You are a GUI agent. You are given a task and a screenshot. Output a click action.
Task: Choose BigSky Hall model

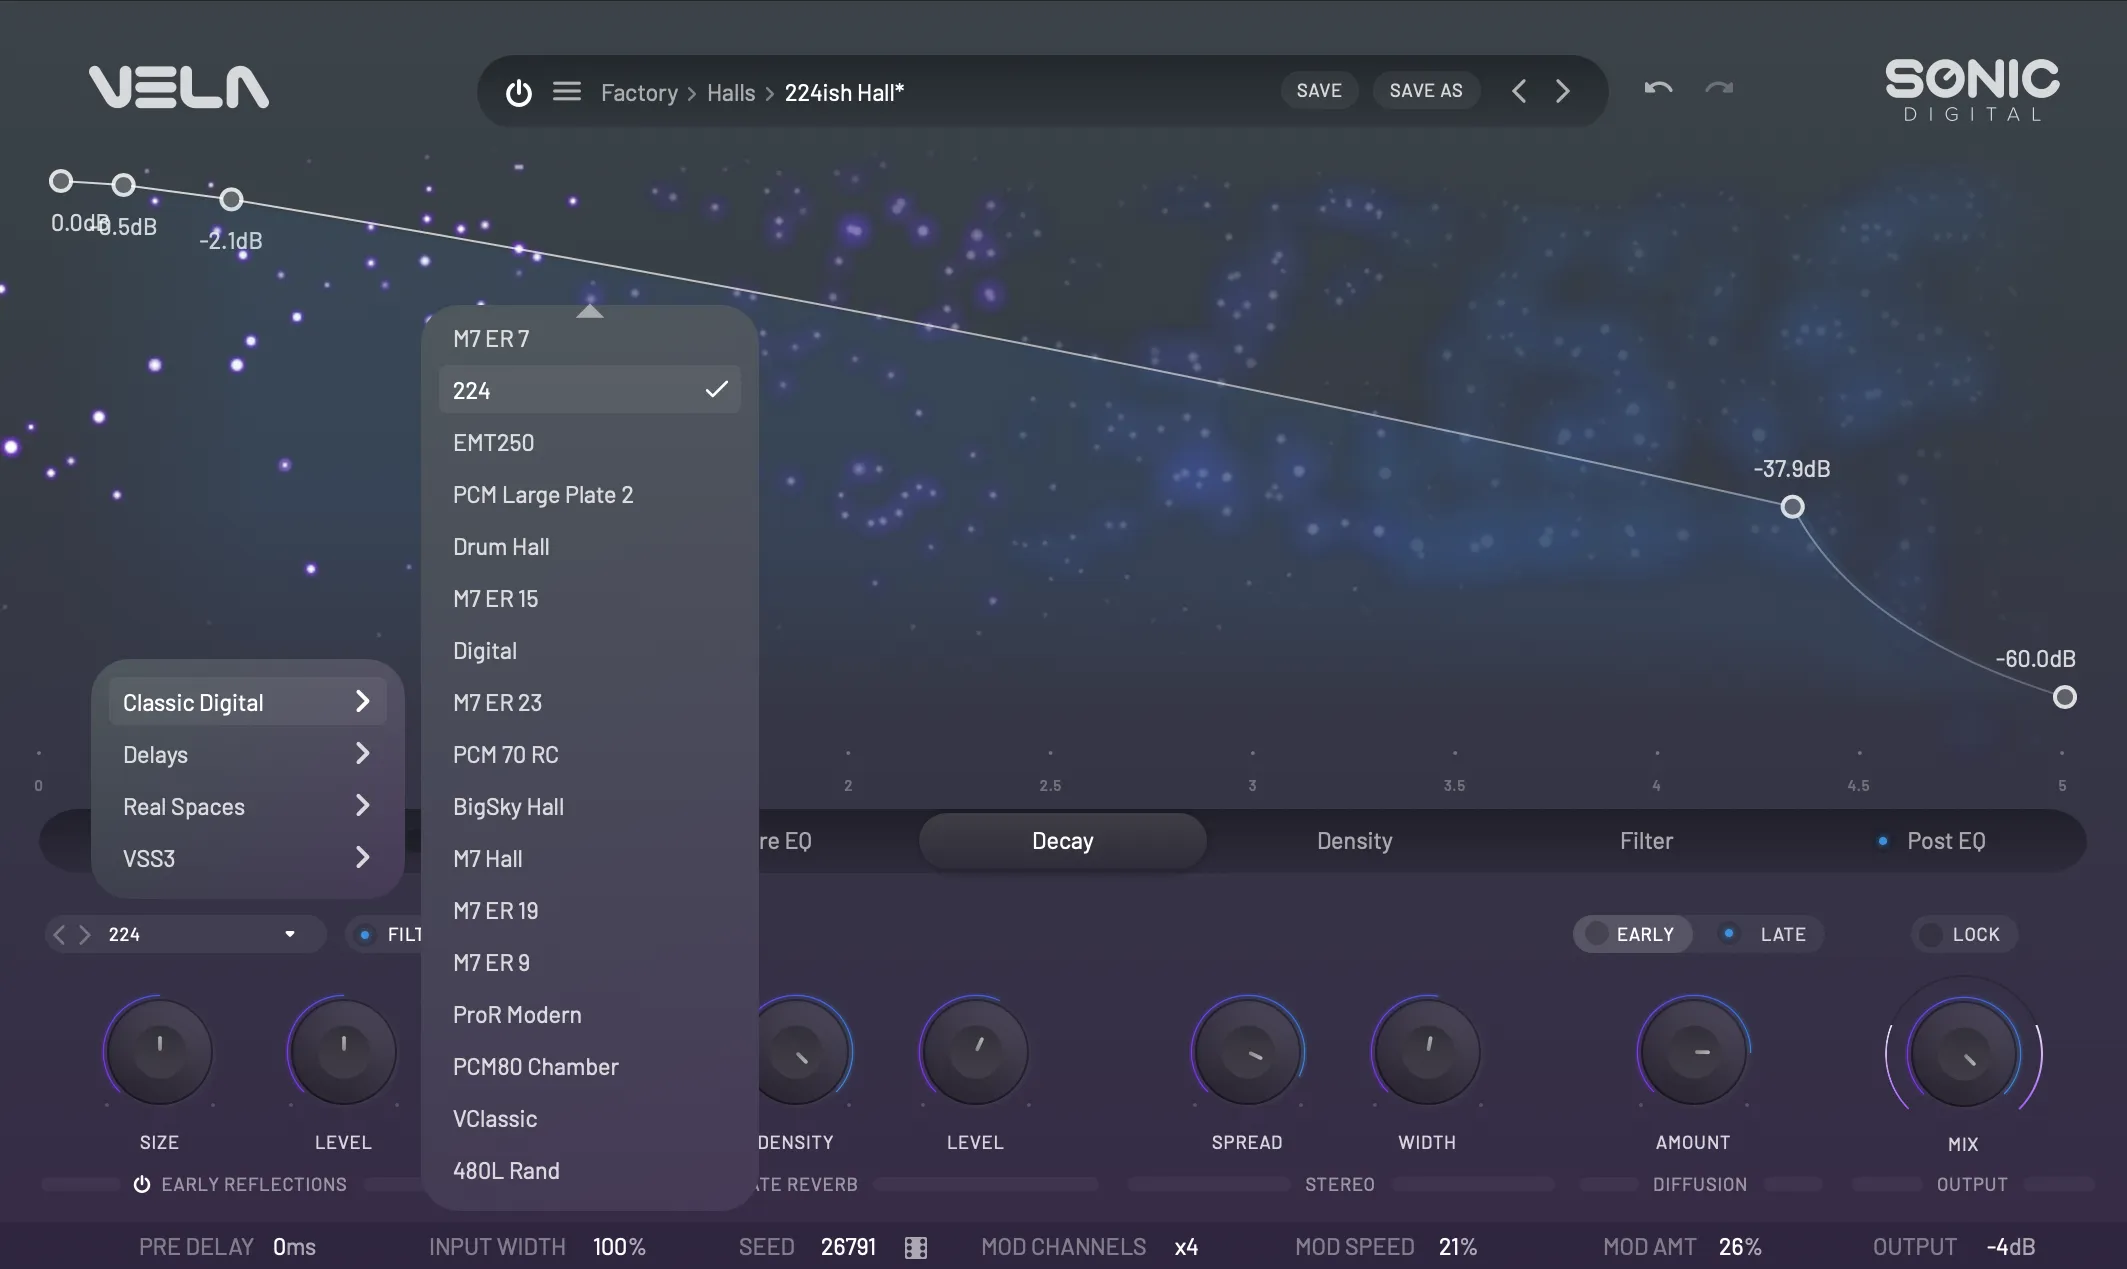tap(590, 806)
